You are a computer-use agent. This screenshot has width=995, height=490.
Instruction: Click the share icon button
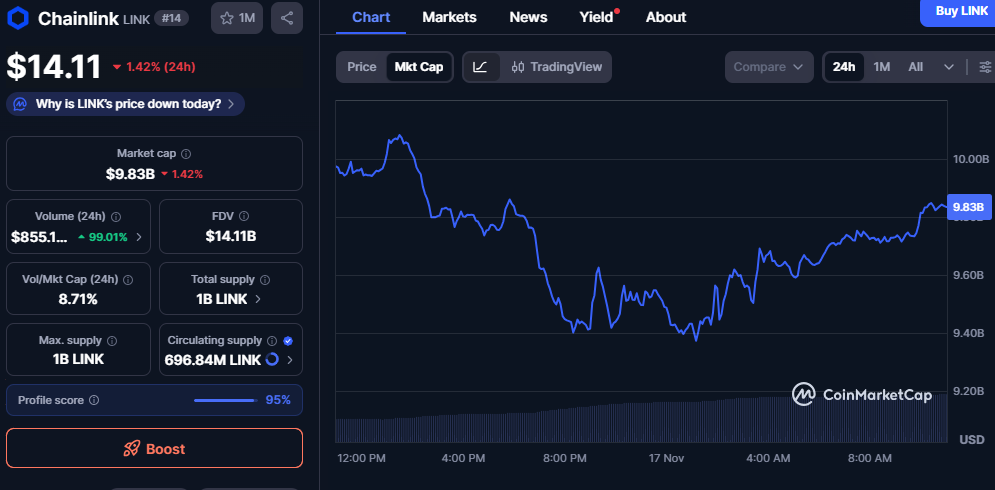pyautogui.click(x=287, y=18)
